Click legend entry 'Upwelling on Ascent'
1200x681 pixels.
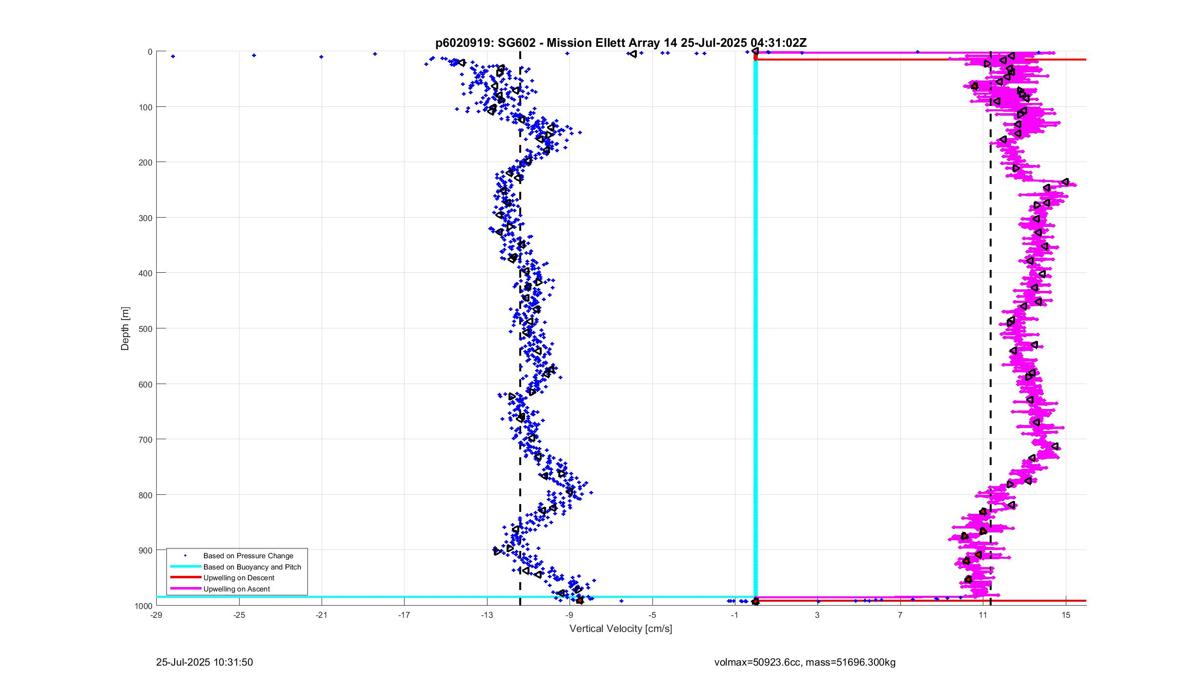237,589
